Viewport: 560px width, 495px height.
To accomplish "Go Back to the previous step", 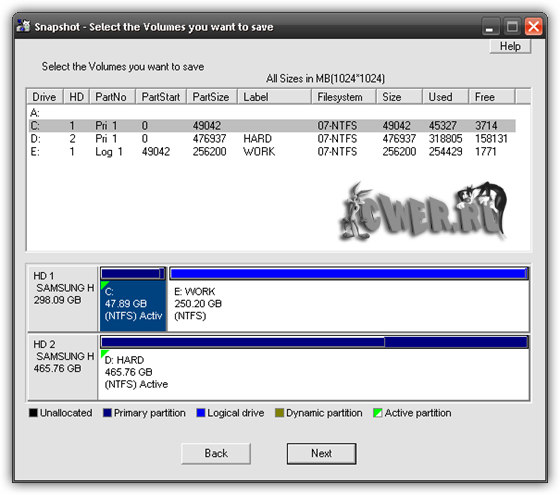I will (216, 454).
